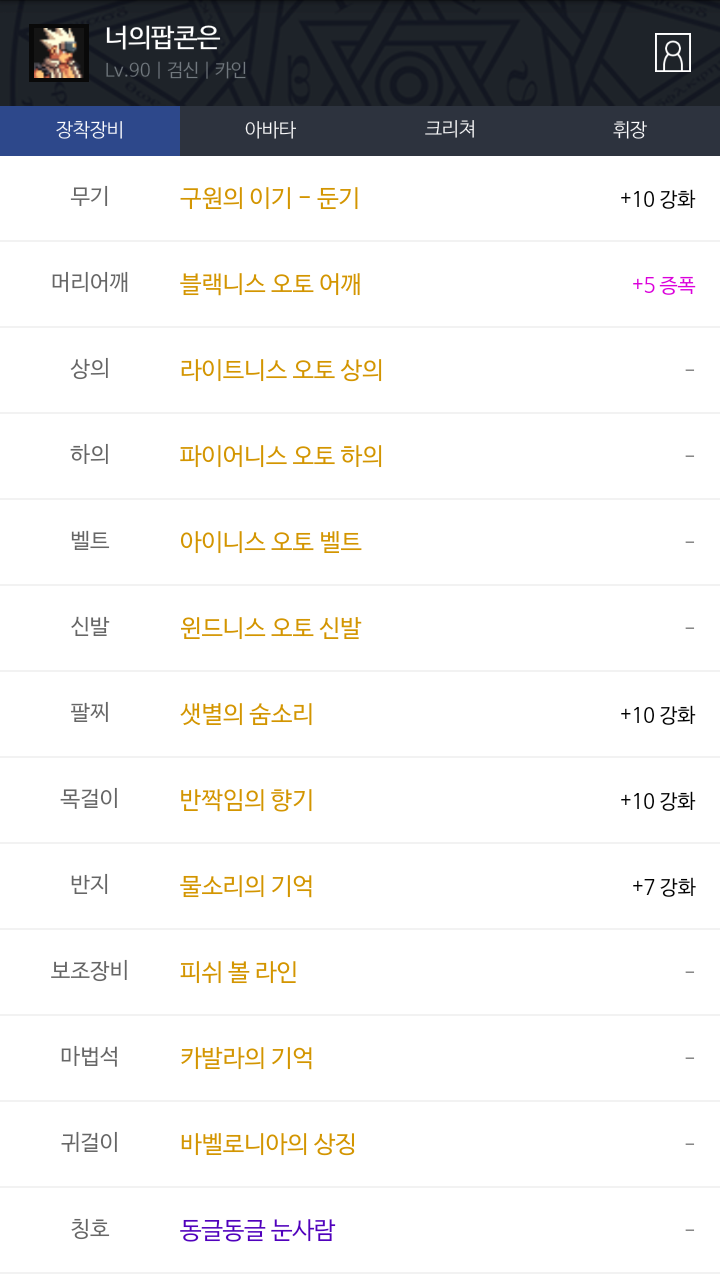Open 라이트니스 오토 상의 item
Viewport: 720px width, 1280px height.
[281, 370]
